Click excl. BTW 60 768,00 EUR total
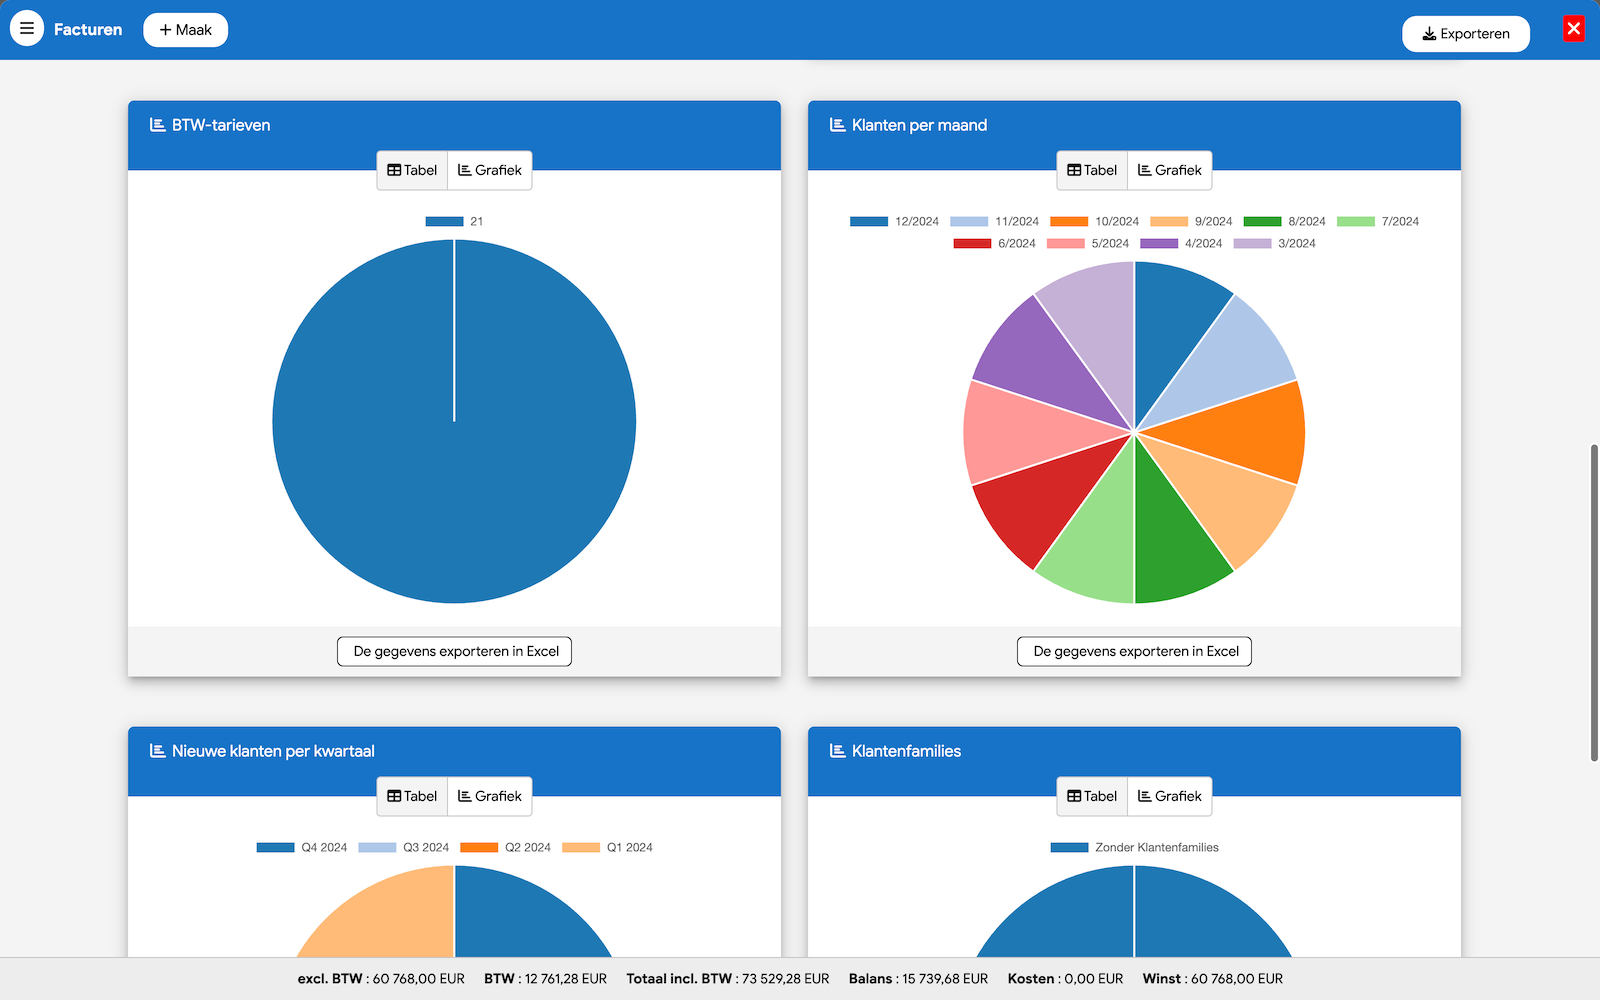The image size is (1600, 1000). click(381, 979)
